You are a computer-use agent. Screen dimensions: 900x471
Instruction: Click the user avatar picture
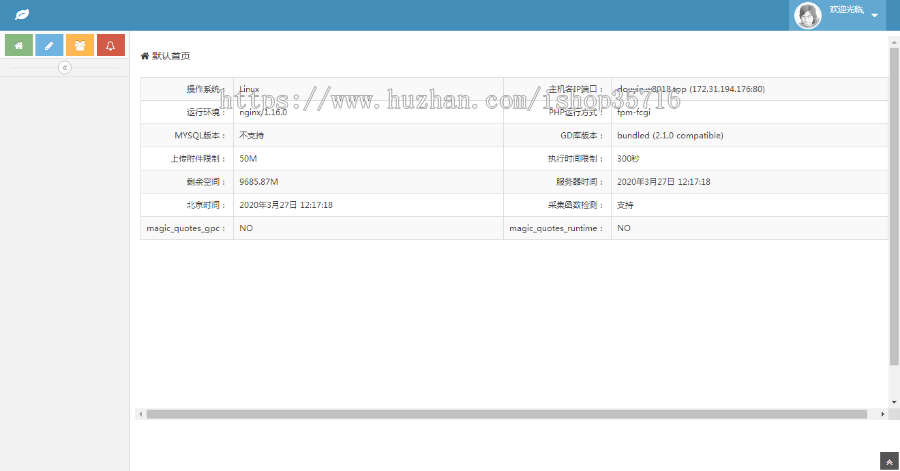(x=808, y=15)
